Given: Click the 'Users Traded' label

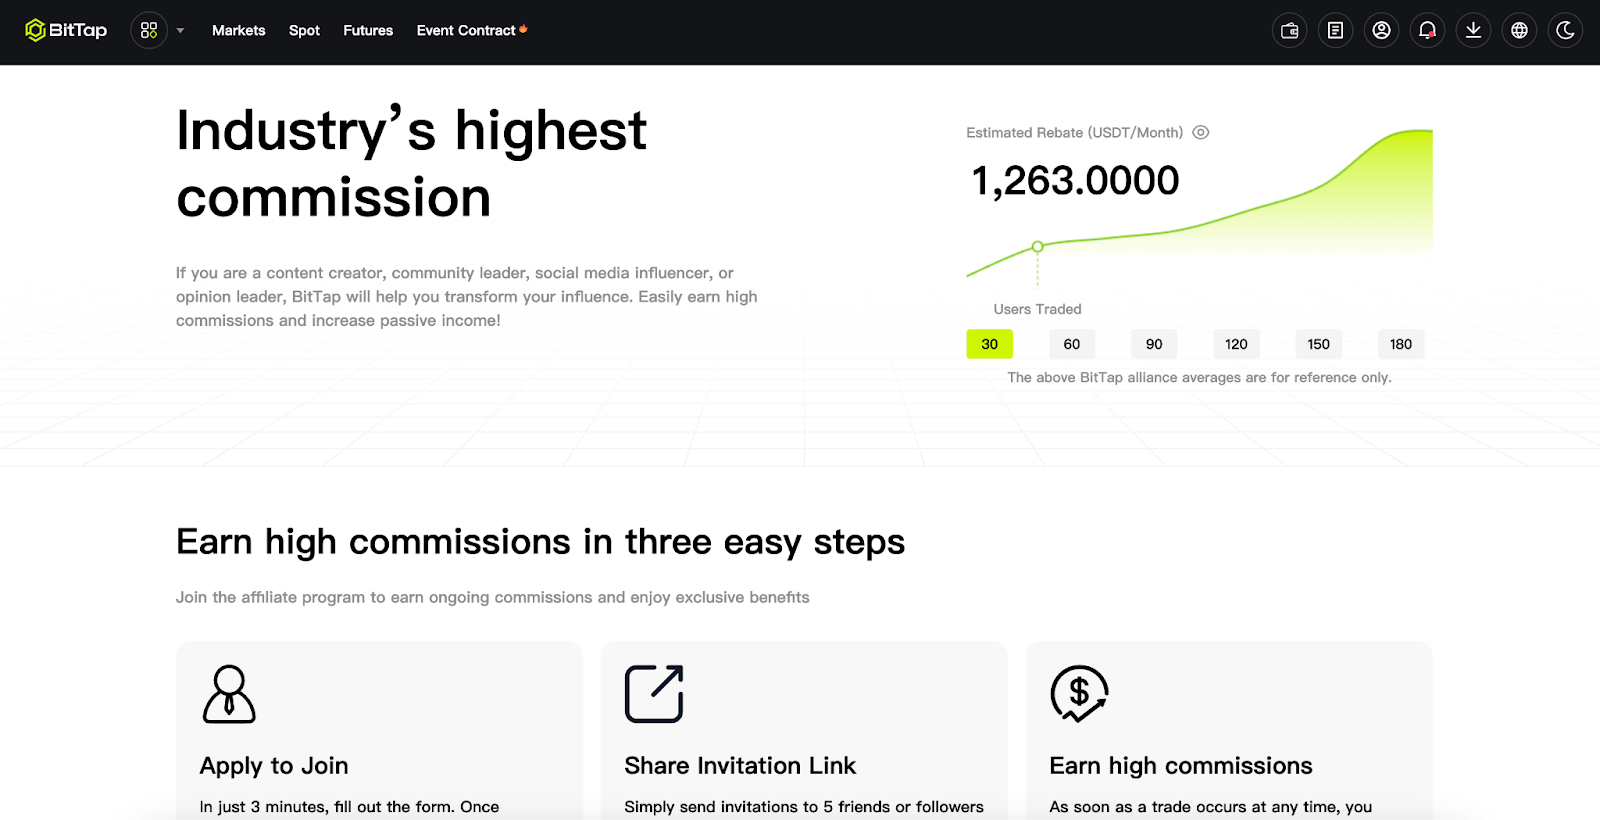Looking at the screenshot, I should coord(1037,309).
